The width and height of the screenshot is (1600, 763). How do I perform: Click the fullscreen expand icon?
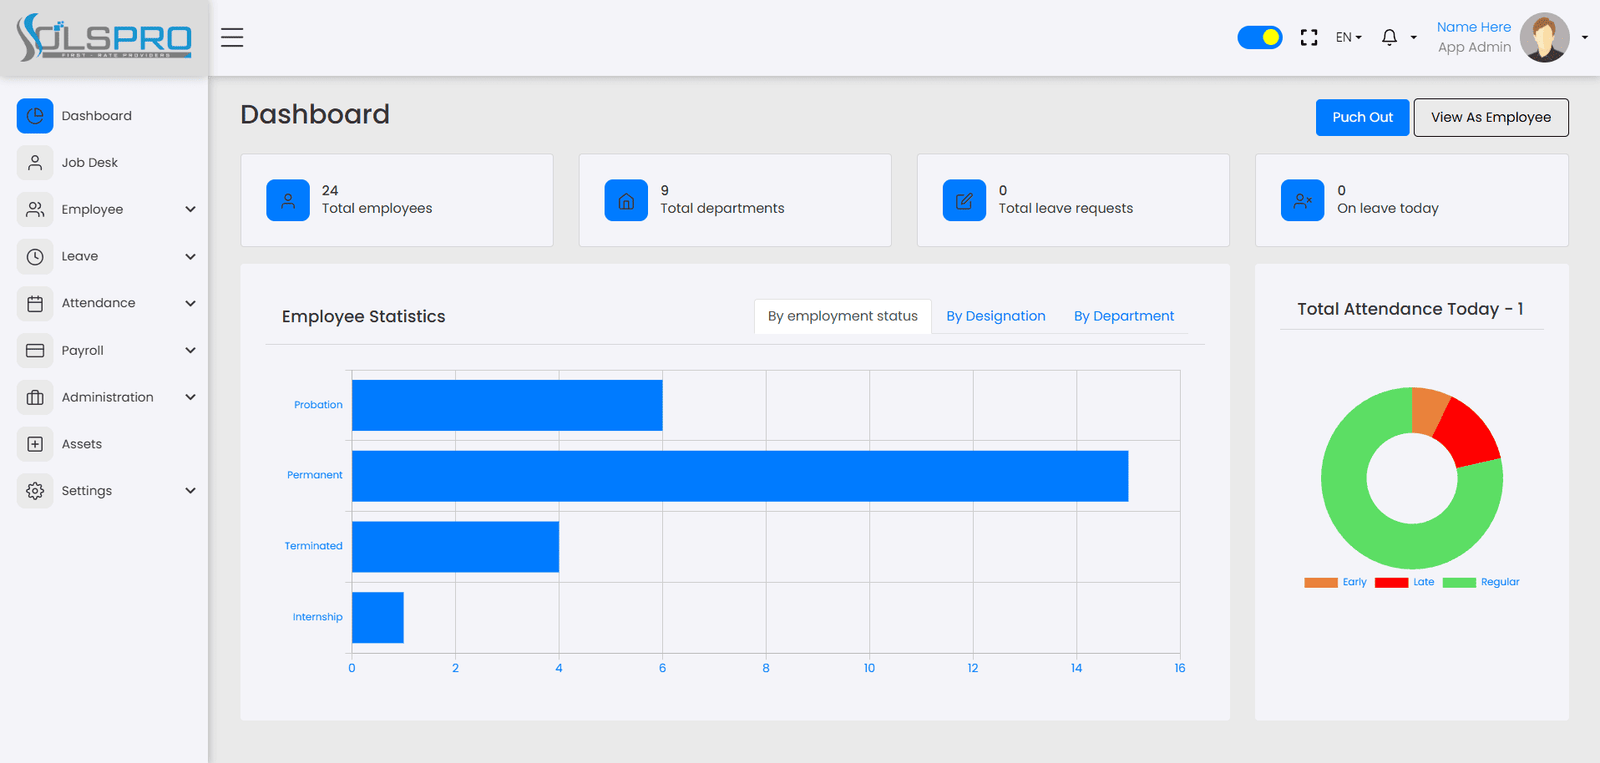point(1309,38)
